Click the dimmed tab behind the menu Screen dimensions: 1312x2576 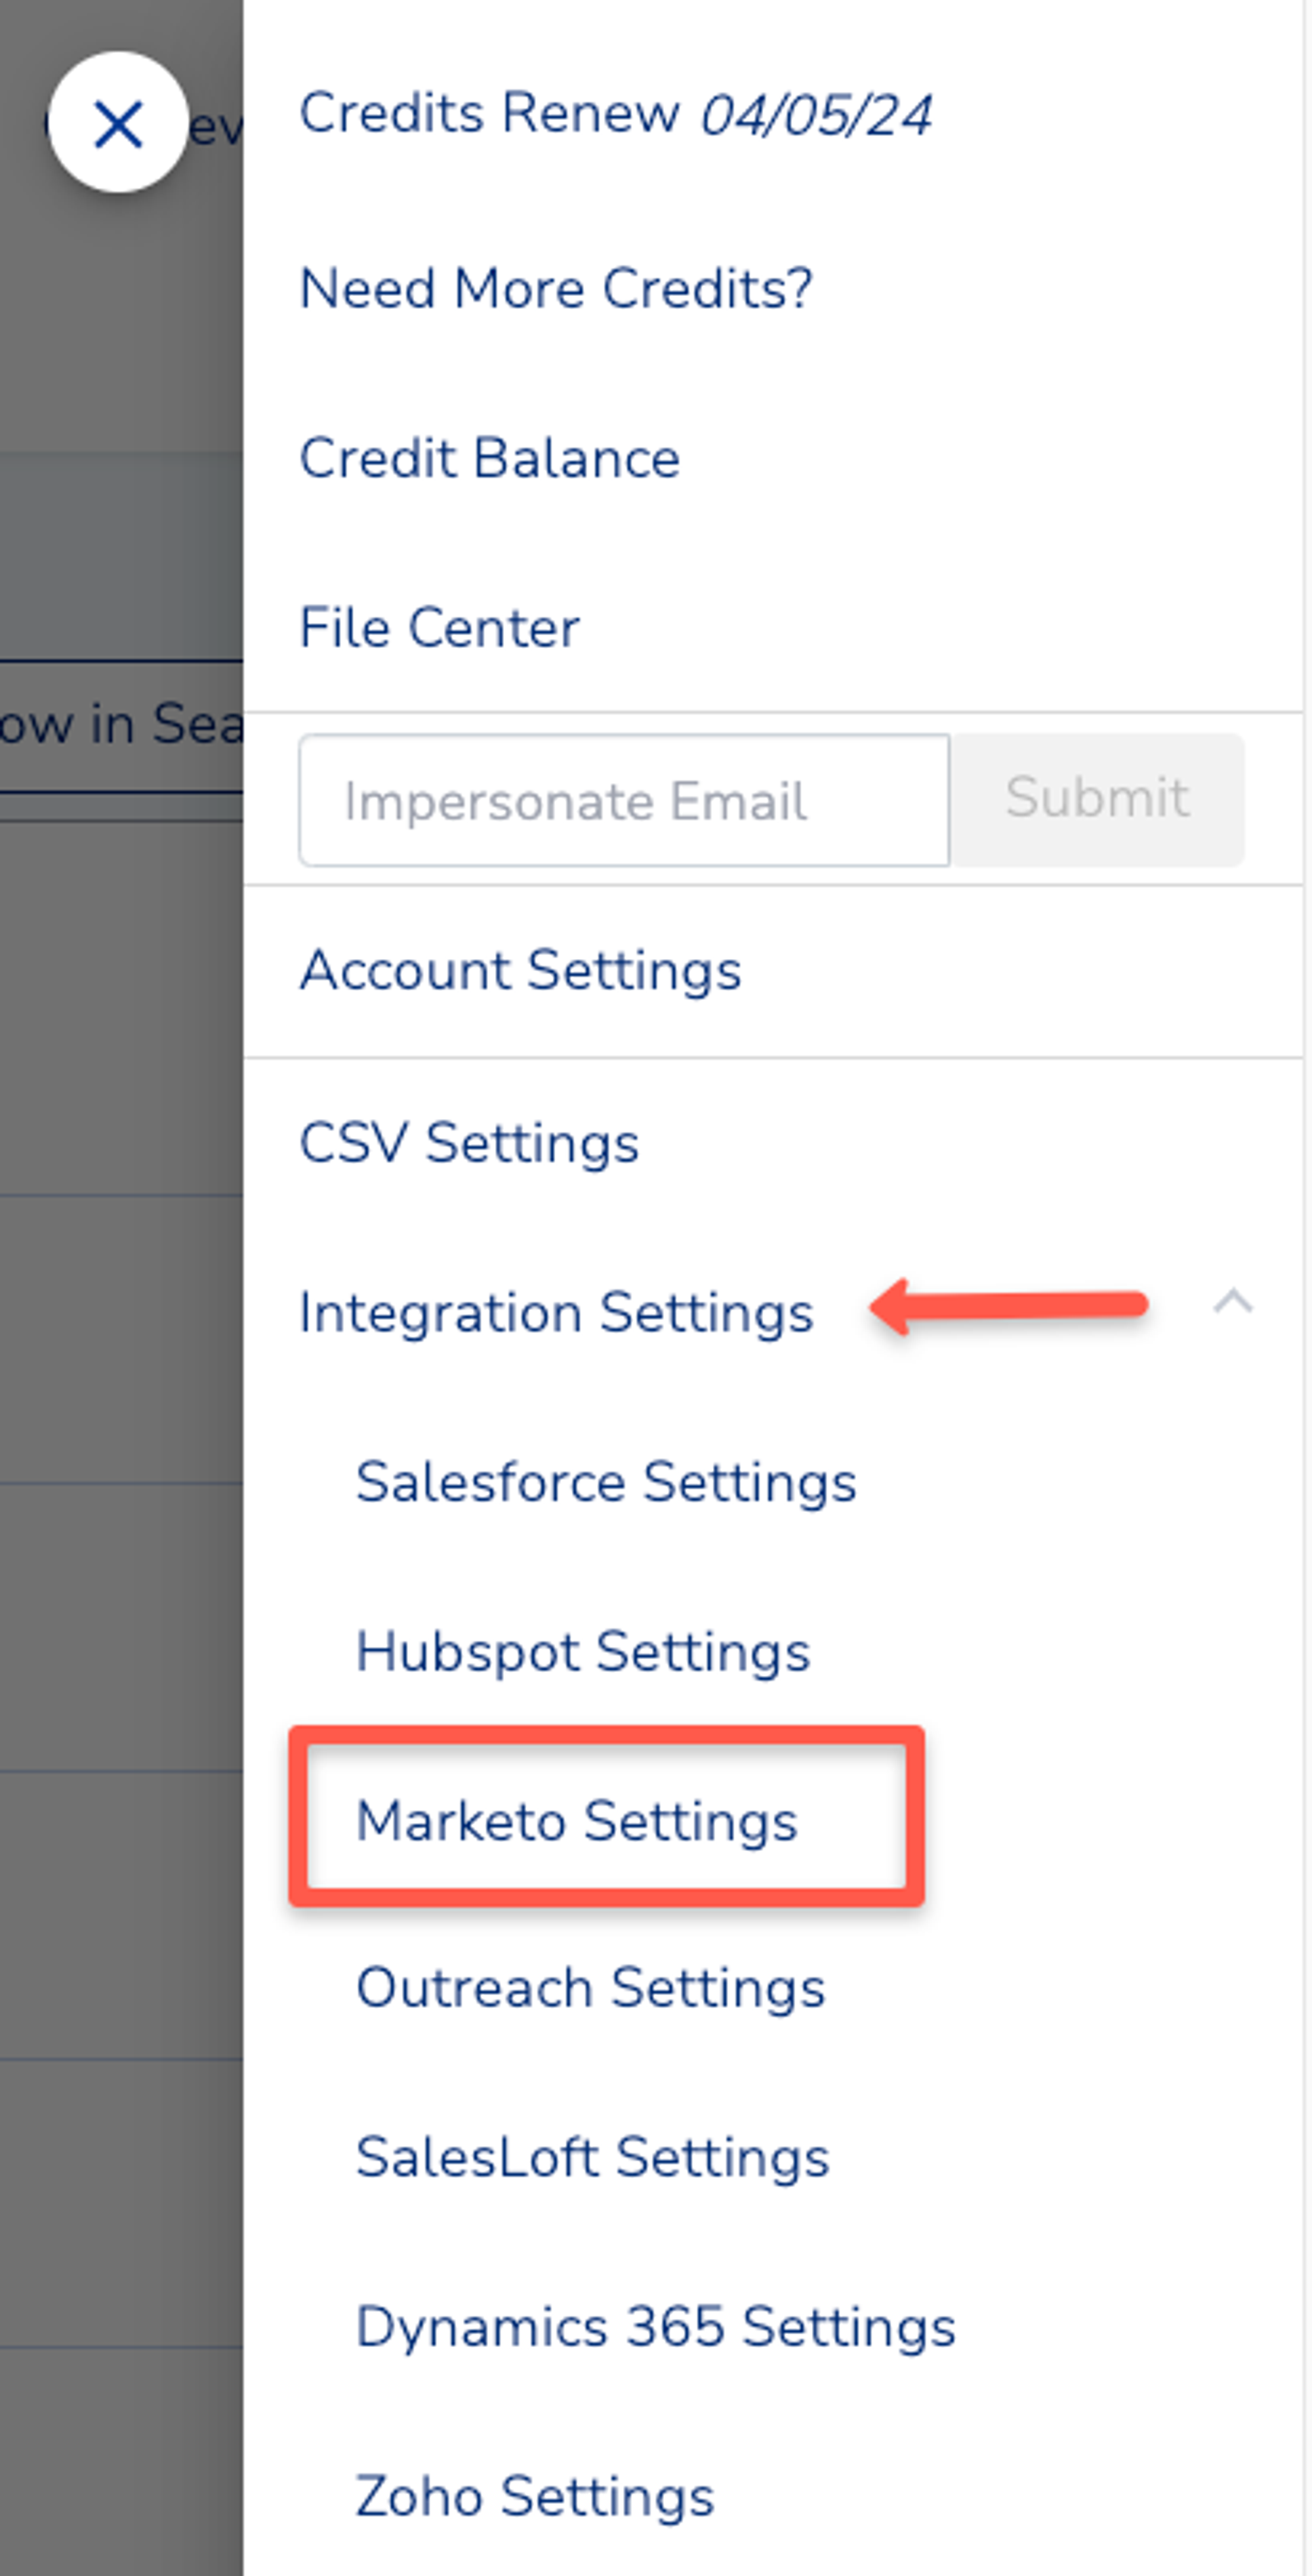(x=121, y=726)
